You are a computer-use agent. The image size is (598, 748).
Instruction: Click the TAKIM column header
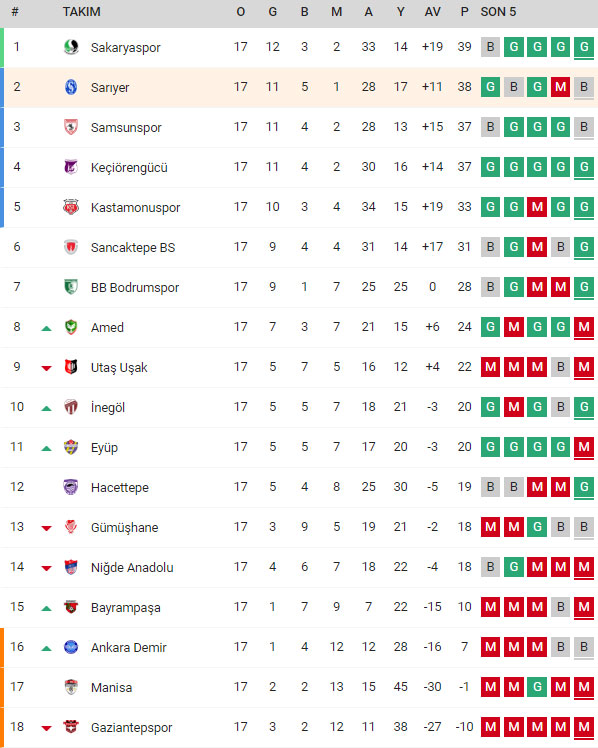point(82,12)
